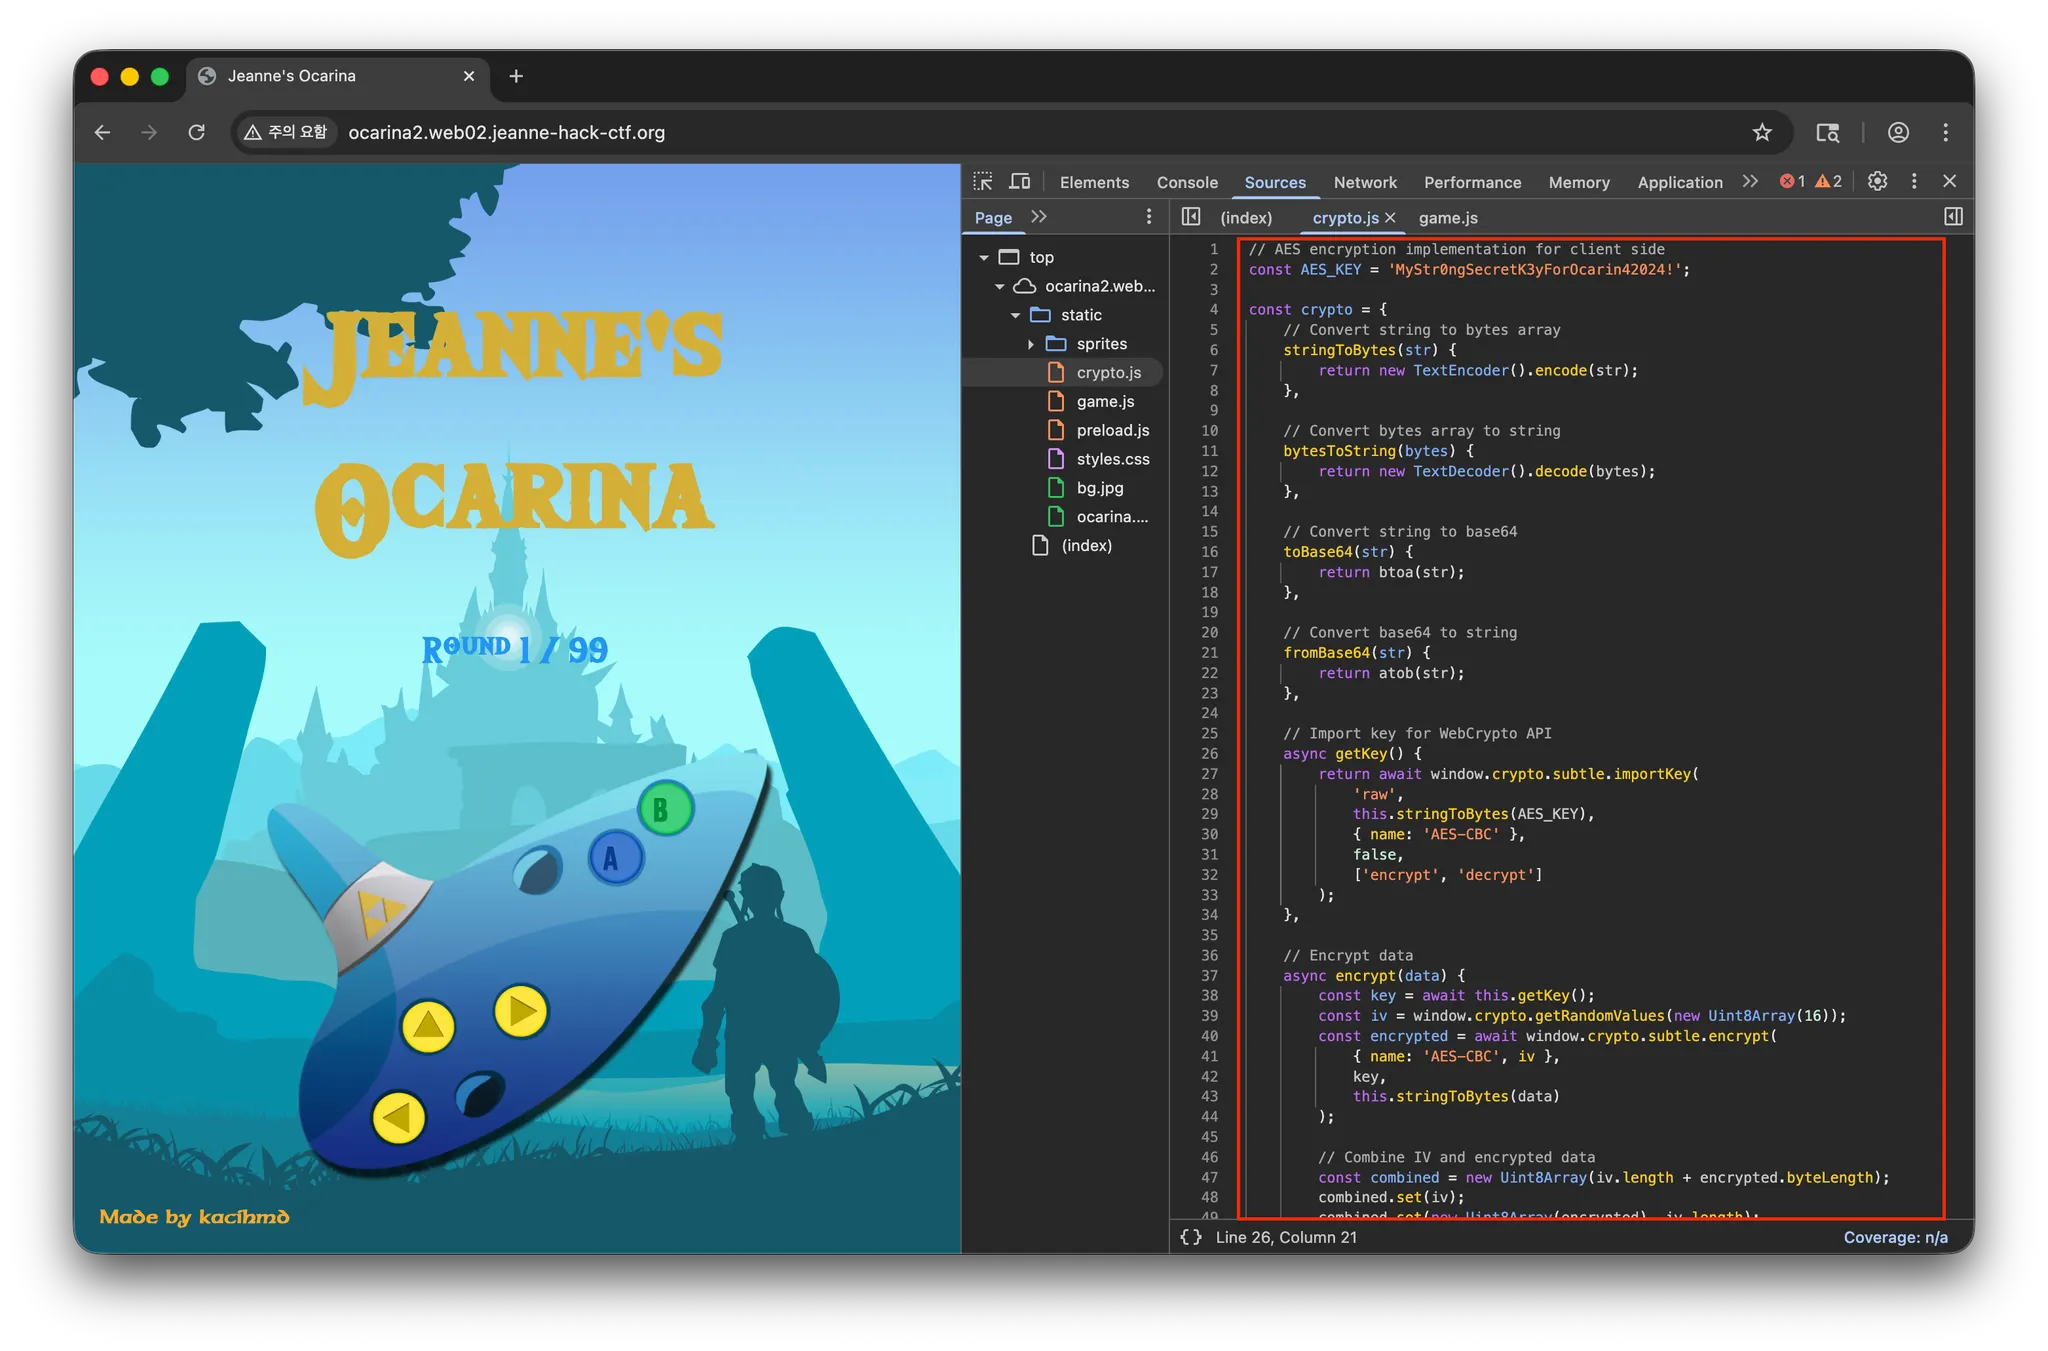Viewport: 2048px width, 1351px height.
Task: Bookmark page with star icon
Action: (1762, 132)
